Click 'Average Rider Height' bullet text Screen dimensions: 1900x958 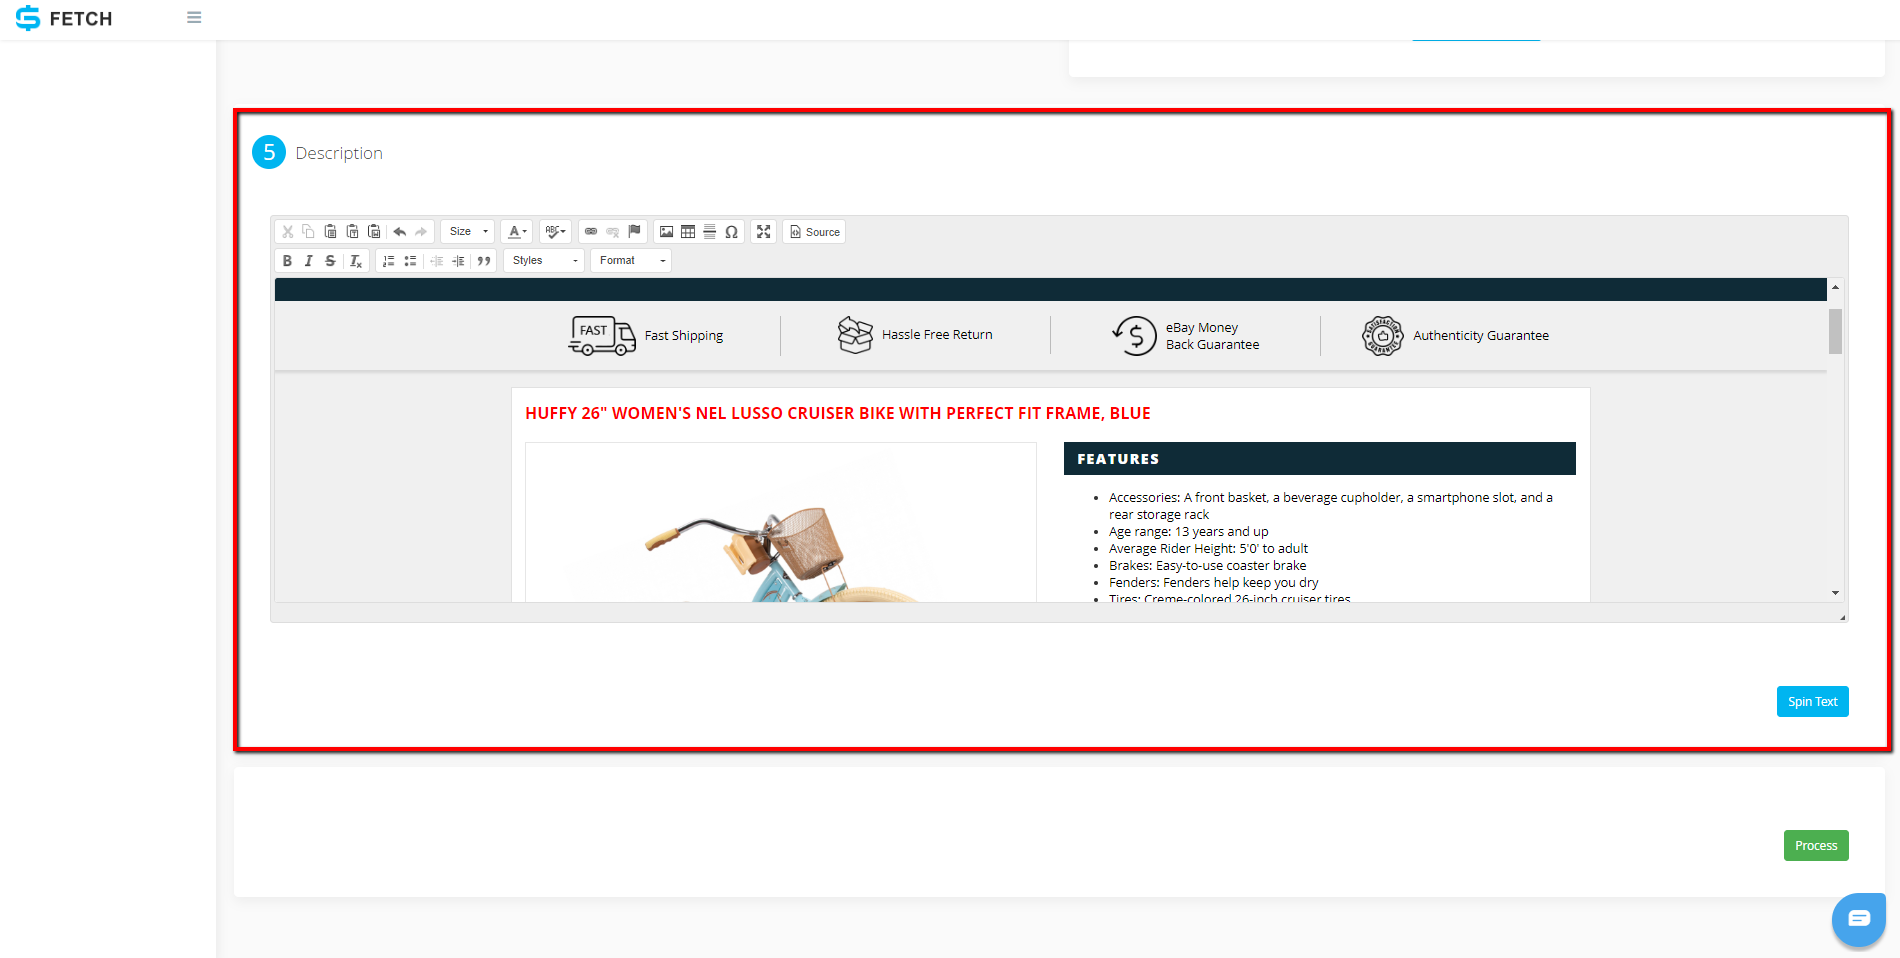pyautogui.click(x=1208, y=549)
